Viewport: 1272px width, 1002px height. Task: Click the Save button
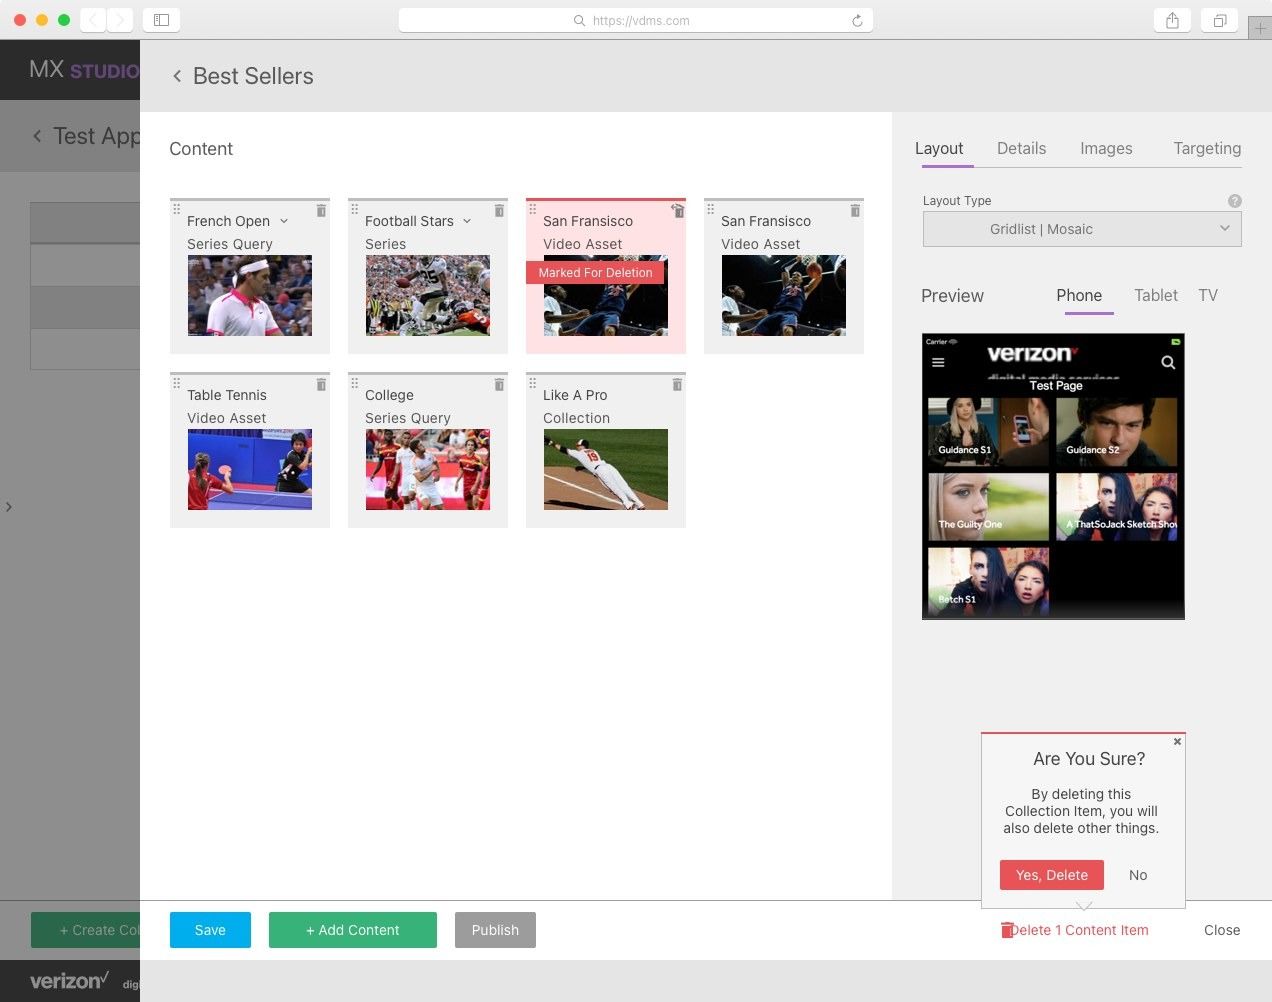pyautogui.click(x=210, y=930)
